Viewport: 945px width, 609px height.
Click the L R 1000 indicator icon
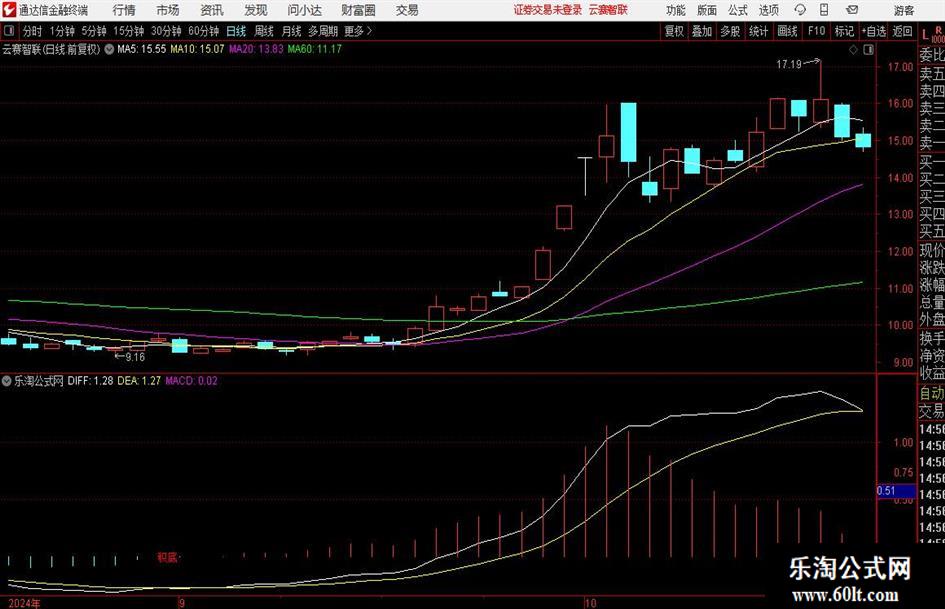(x=932, y=34)
